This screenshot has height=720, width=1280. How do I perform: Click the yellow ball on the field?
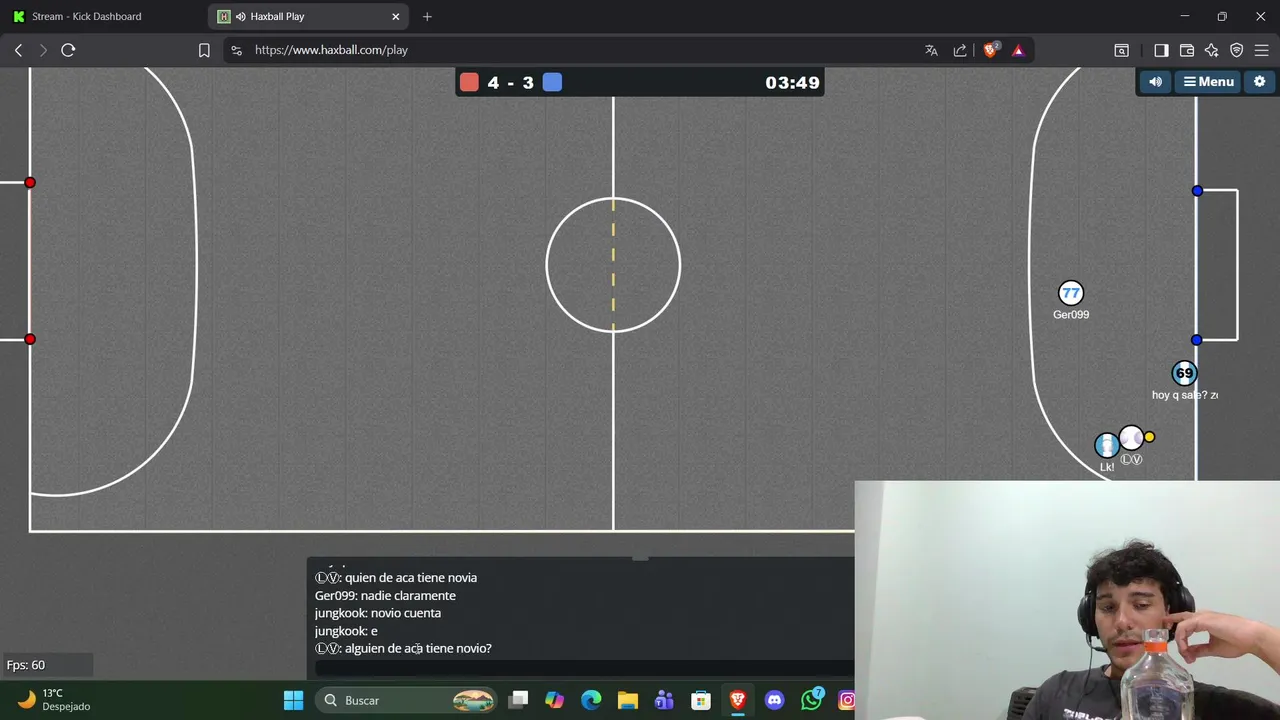click(1149, 437)
